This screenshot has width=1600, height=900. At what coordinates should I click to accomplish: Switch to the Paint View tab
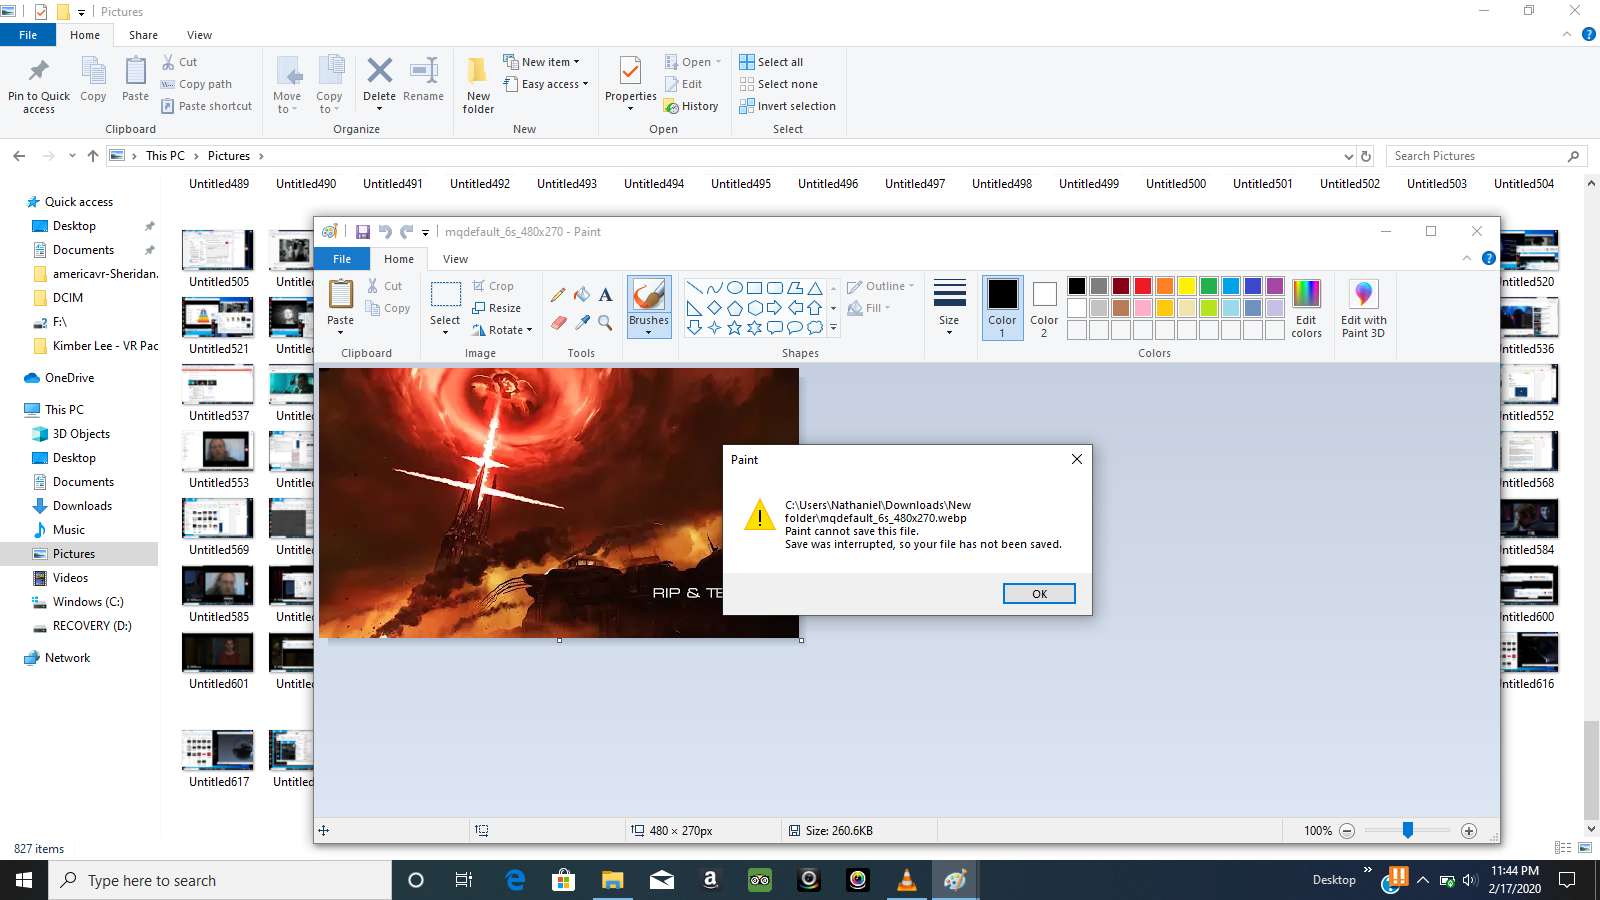click(x=455, y=259)
